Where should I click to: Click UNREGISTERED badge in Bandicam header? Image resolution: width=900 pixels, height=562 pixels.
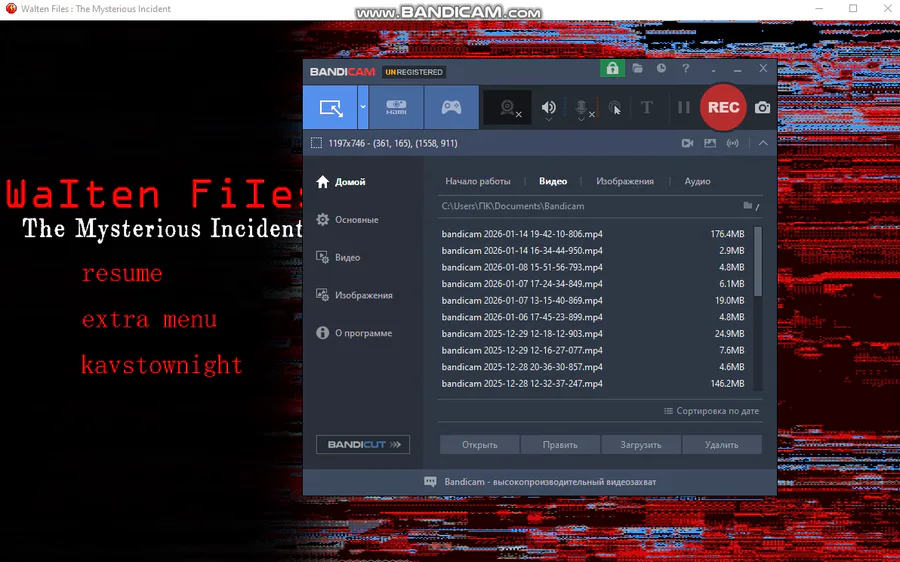click(x=414, y=72)
